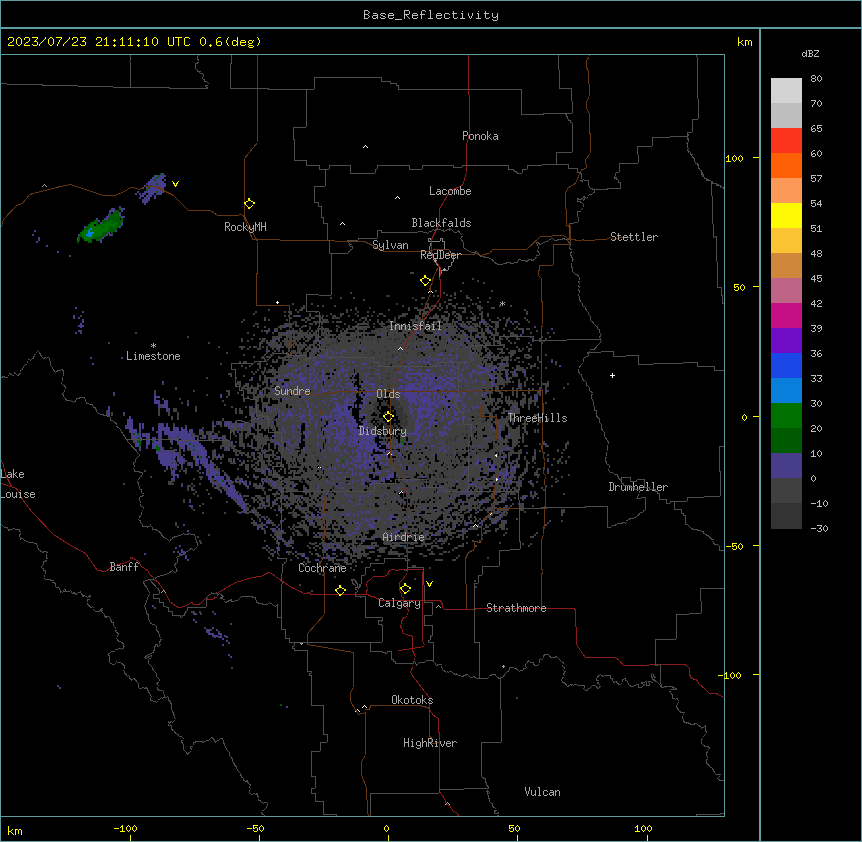This screenshot has width=862, height=842.
Task: Click the Ponoka city label
Action: [x=480, y=136]
